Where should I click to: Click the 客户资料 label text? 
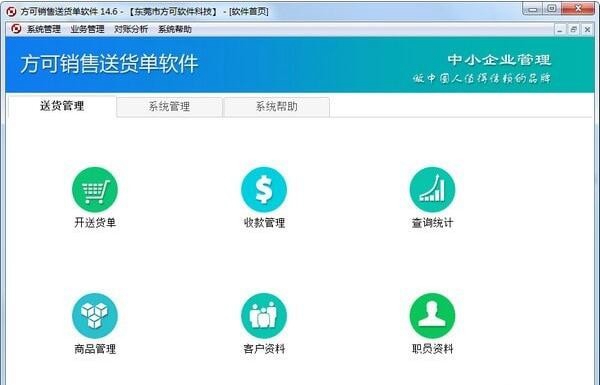[x=264, y=349]
